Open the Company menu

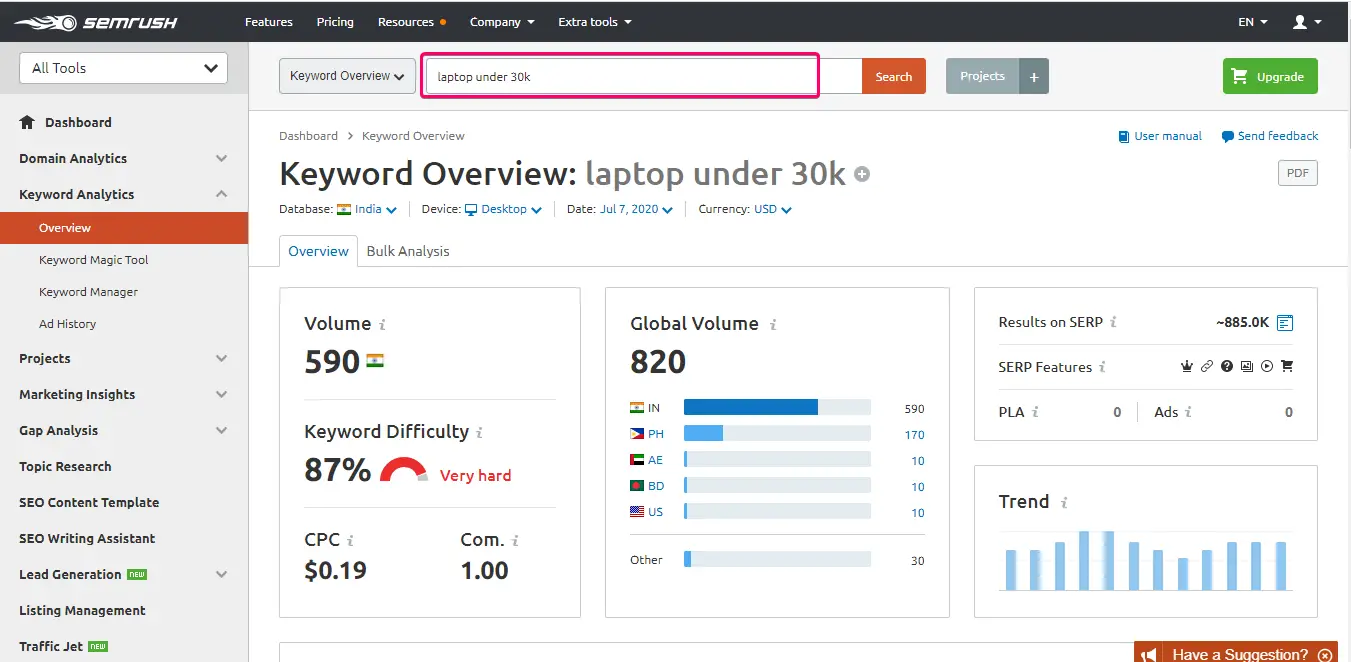(x=502, y=22)
